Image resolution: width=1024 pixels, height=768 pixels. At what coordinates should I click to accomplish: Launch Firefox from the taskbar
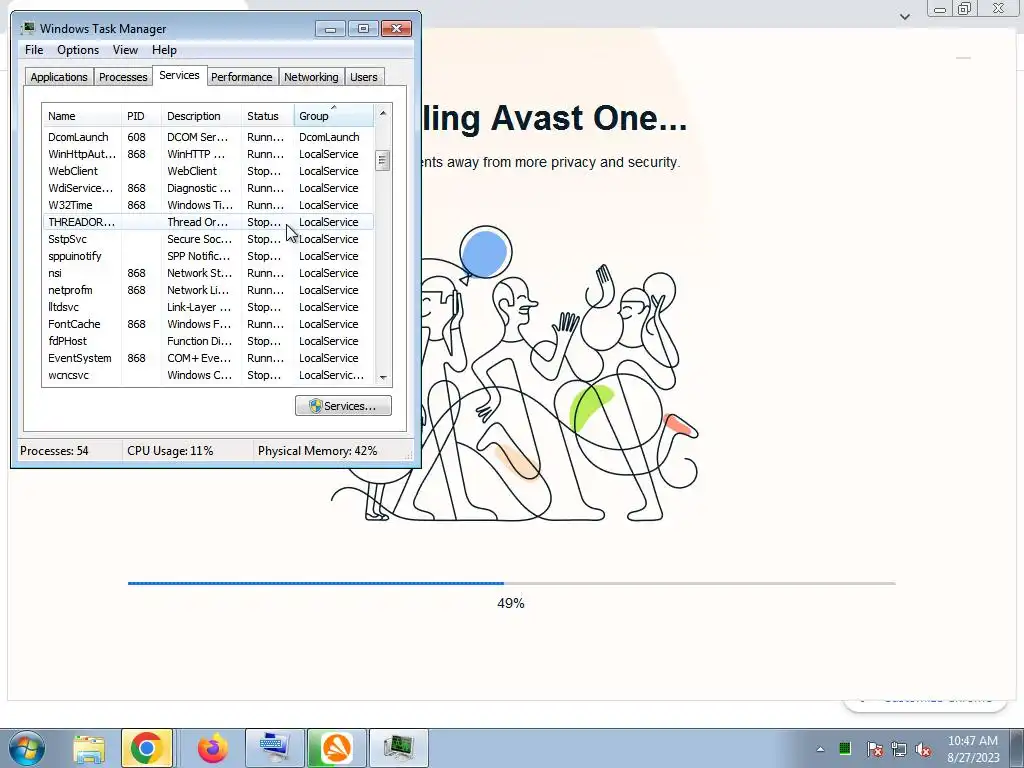click(x=213, y=748)
